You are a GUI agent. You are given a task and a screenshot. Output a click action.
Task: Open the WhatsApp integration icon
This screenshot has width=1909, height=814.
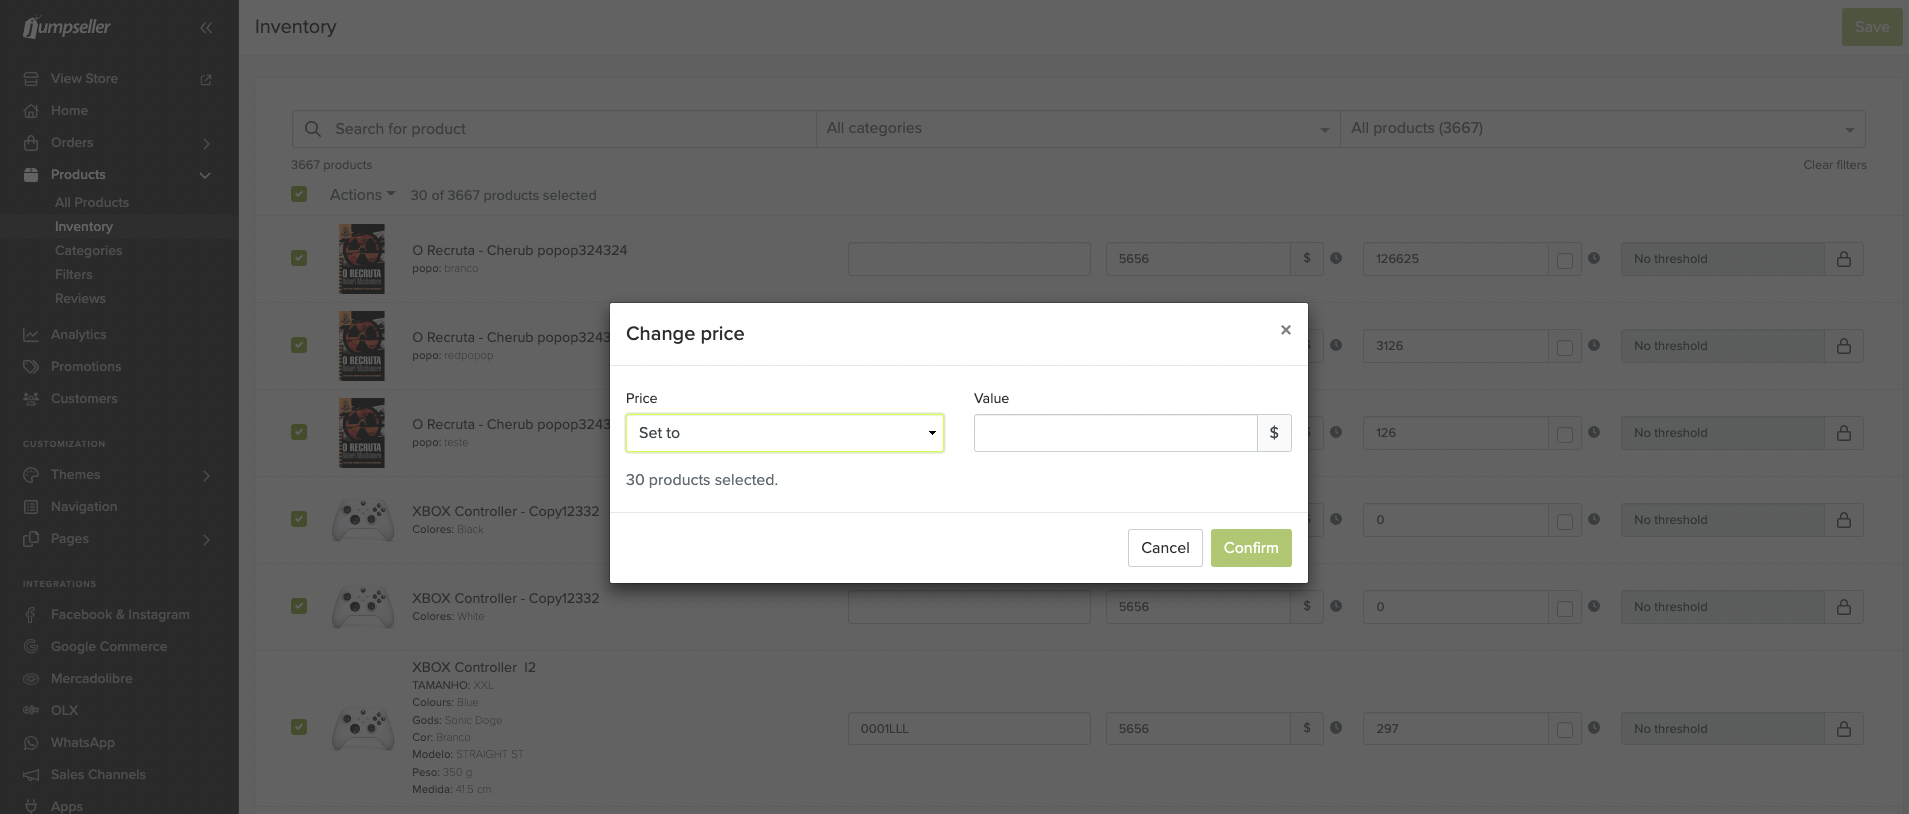tap(31, 743)
